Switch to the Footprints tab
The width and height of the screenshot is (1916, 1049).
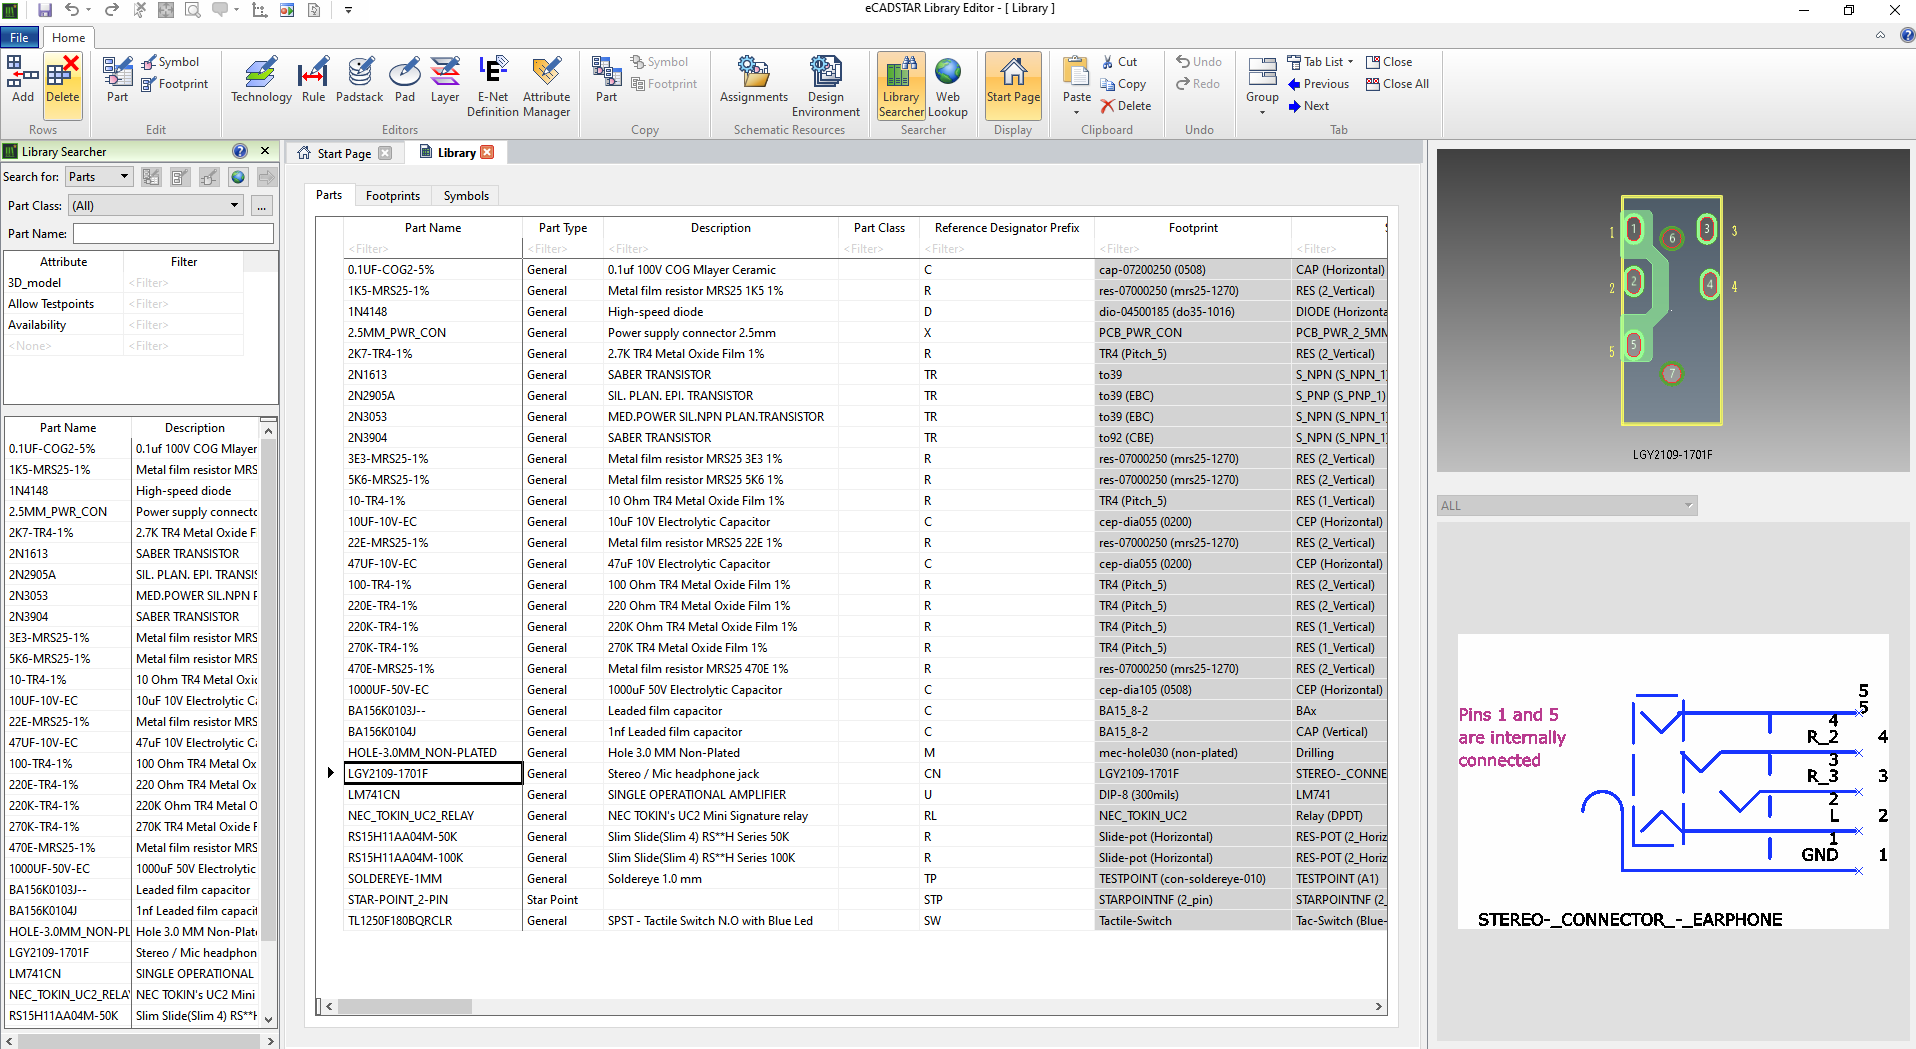pos(392,196)
